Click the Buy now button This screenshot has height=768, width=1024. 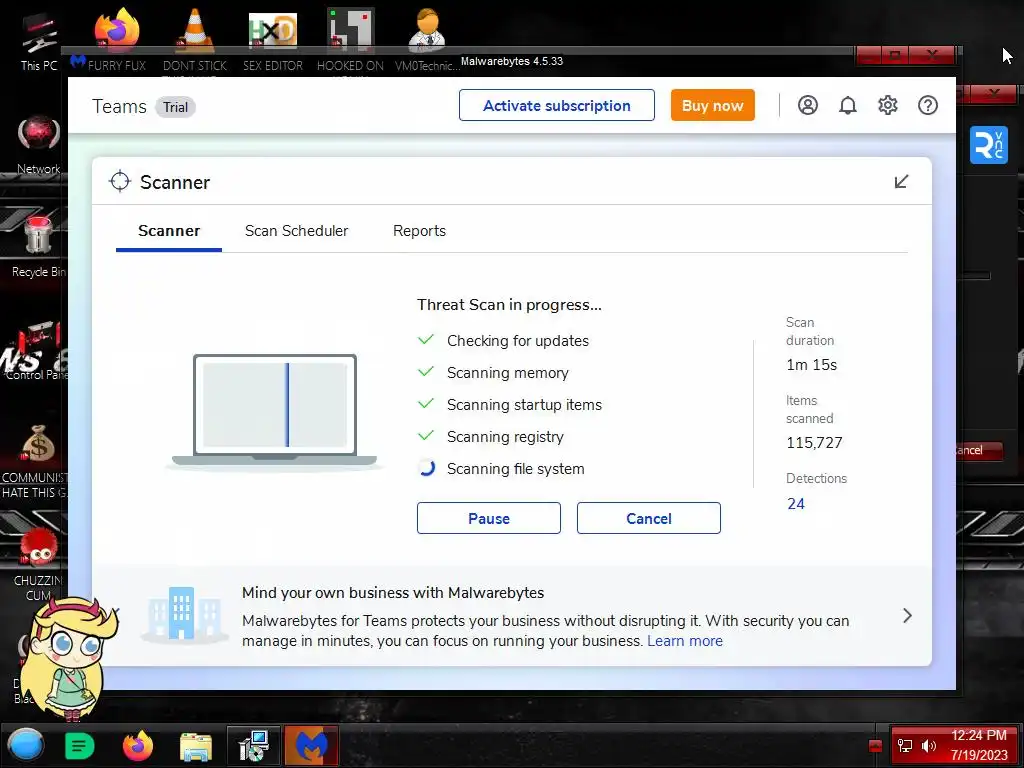tap(712, 105)
